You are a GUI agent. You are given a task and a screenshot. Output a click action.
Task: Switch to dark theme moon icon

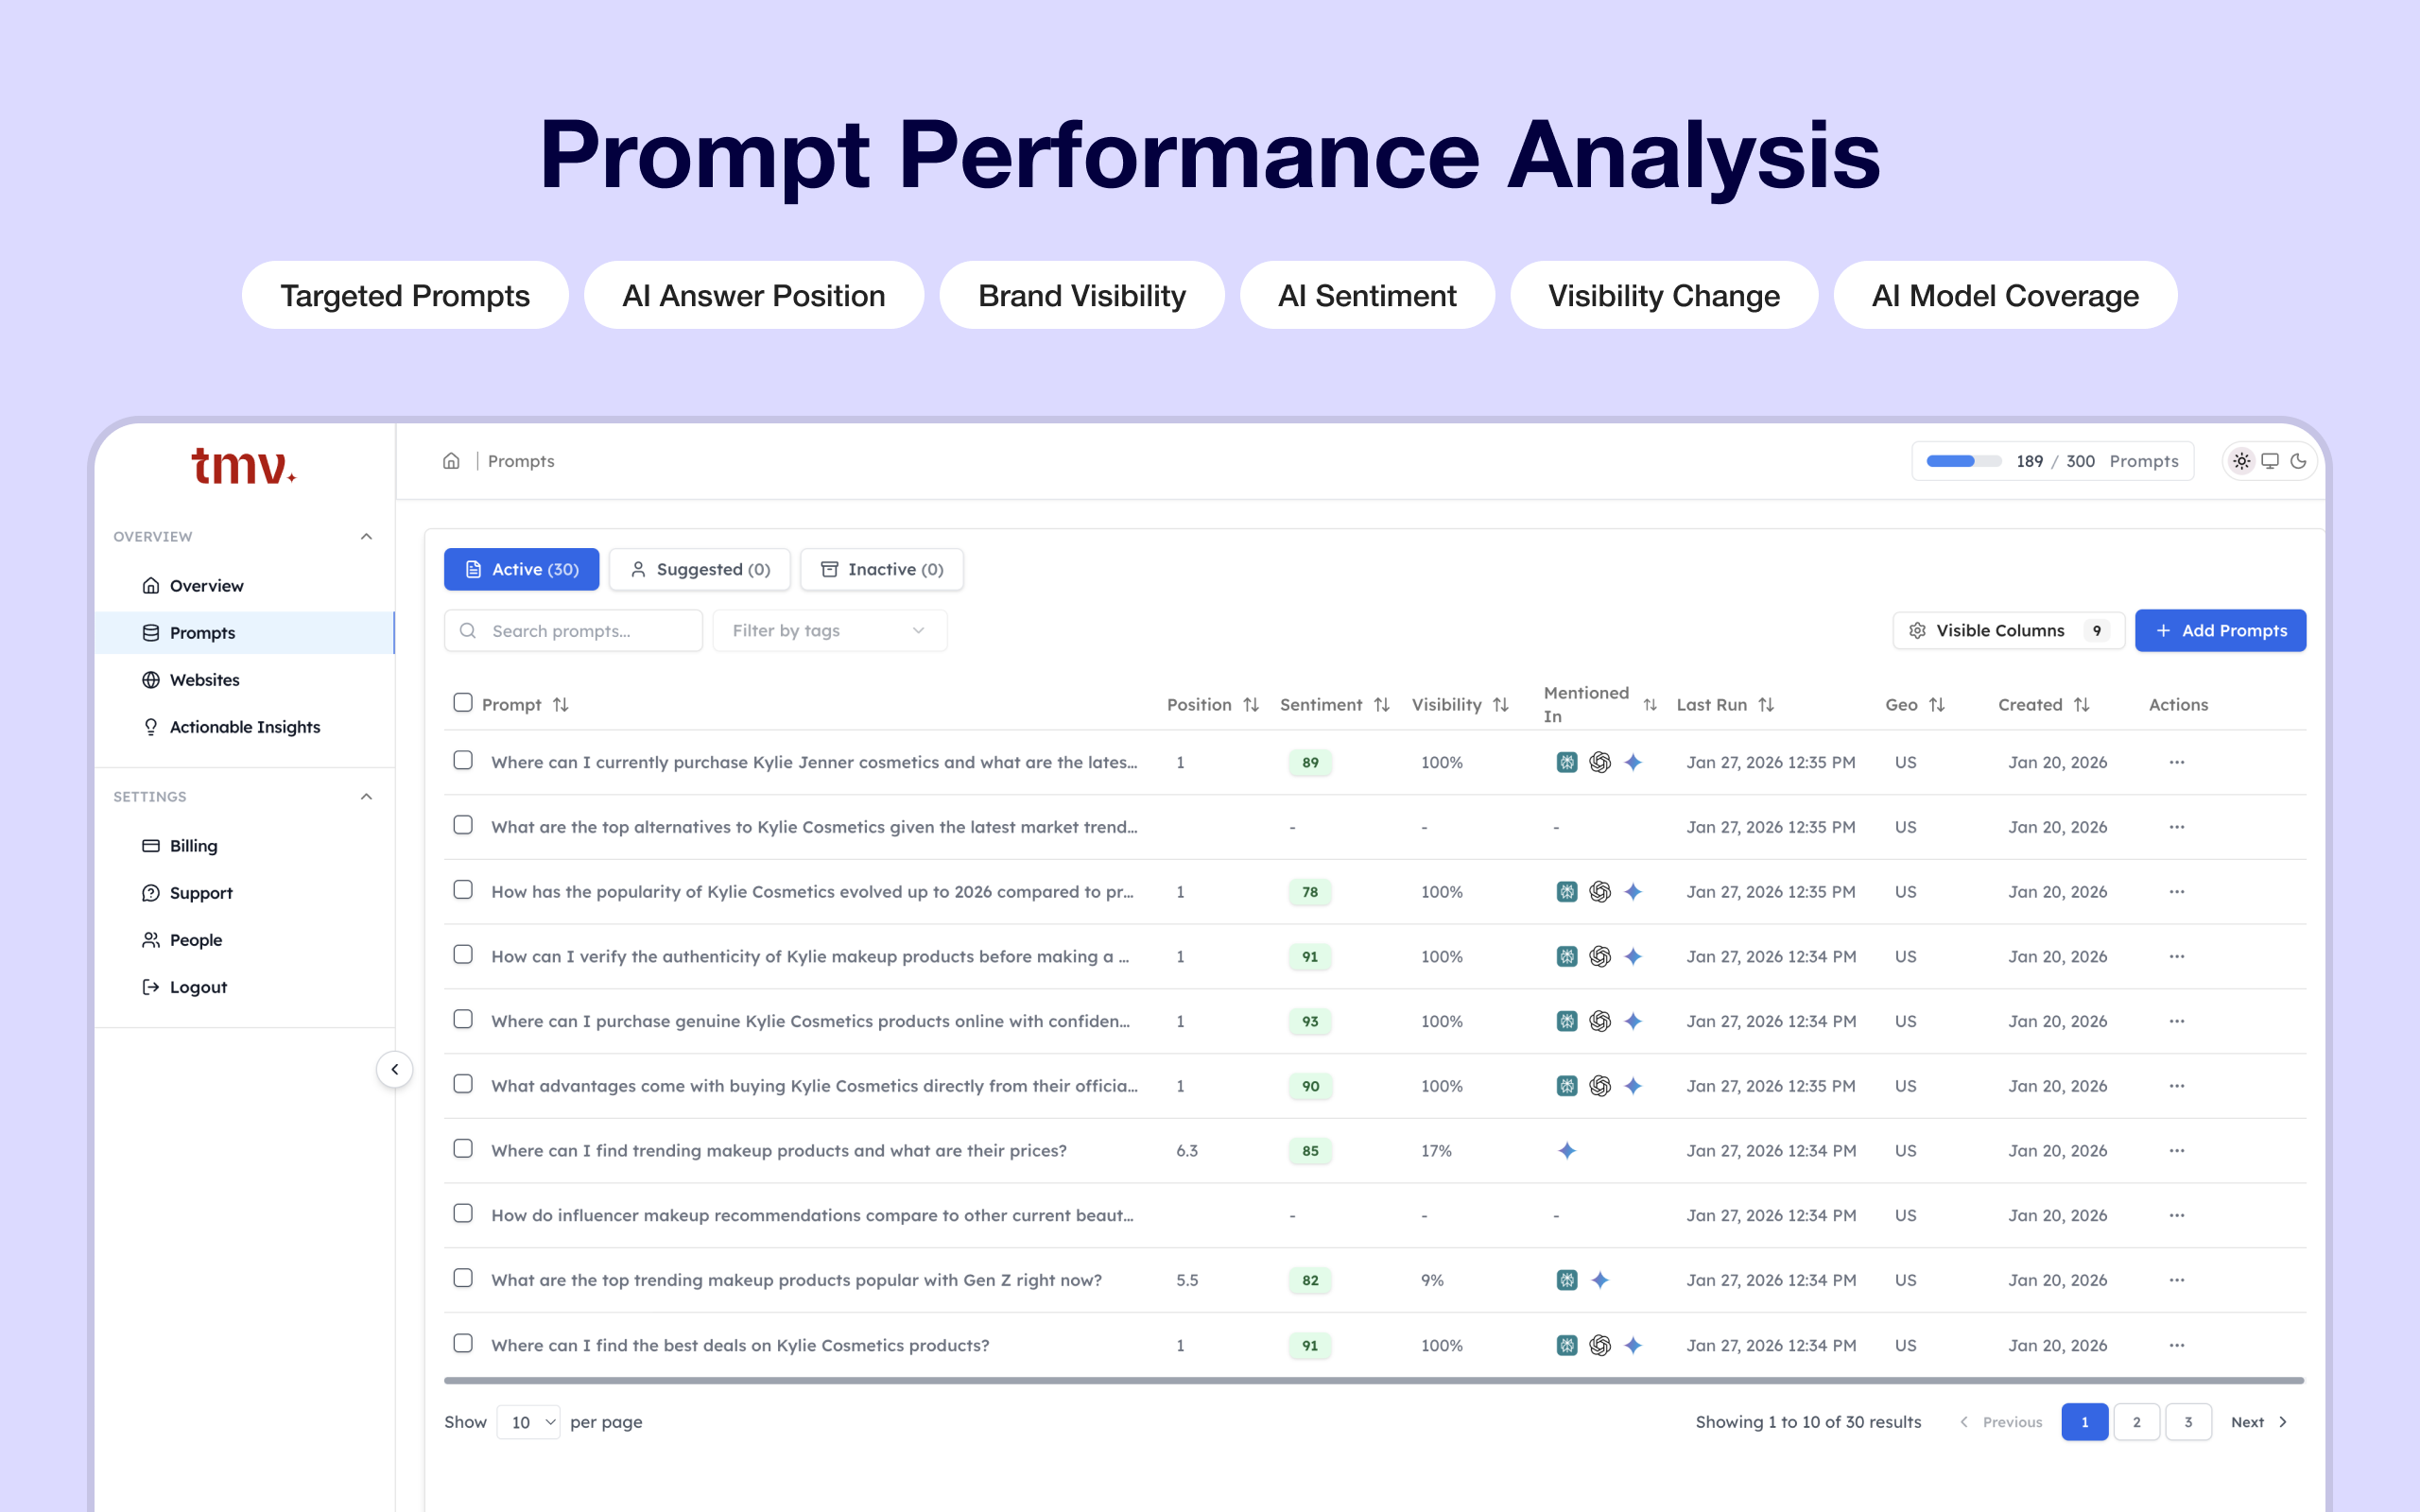(x=2298, y=461)
